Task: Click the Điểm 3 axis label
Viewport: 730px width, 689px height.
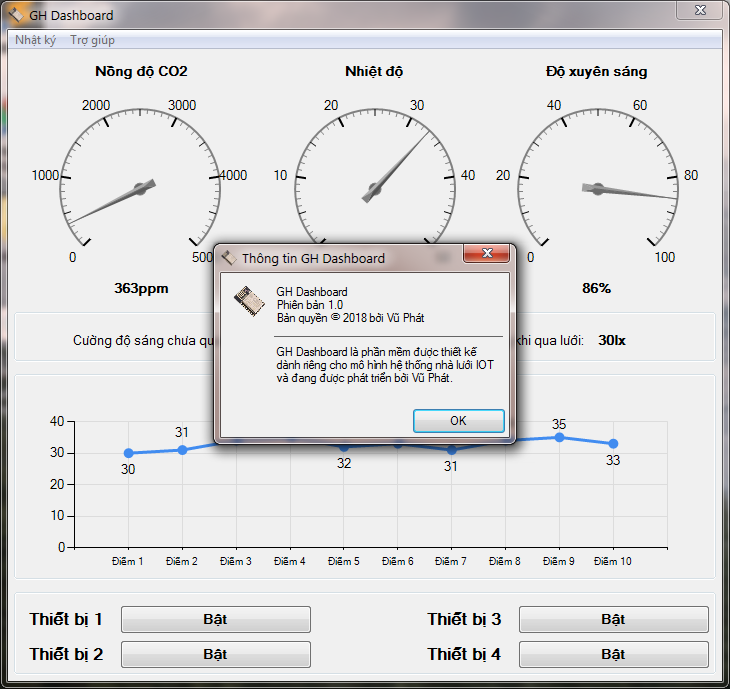Action: tap(236, 561)
